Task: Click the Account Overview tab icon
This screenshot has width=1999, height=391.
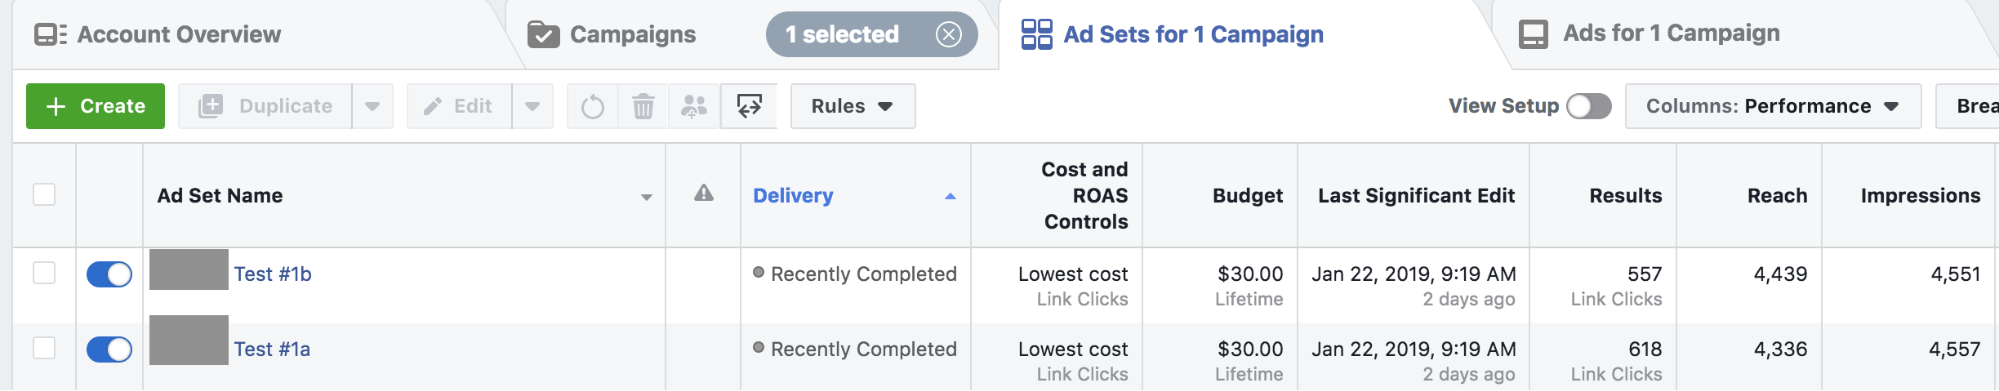Action: (50, 35)
